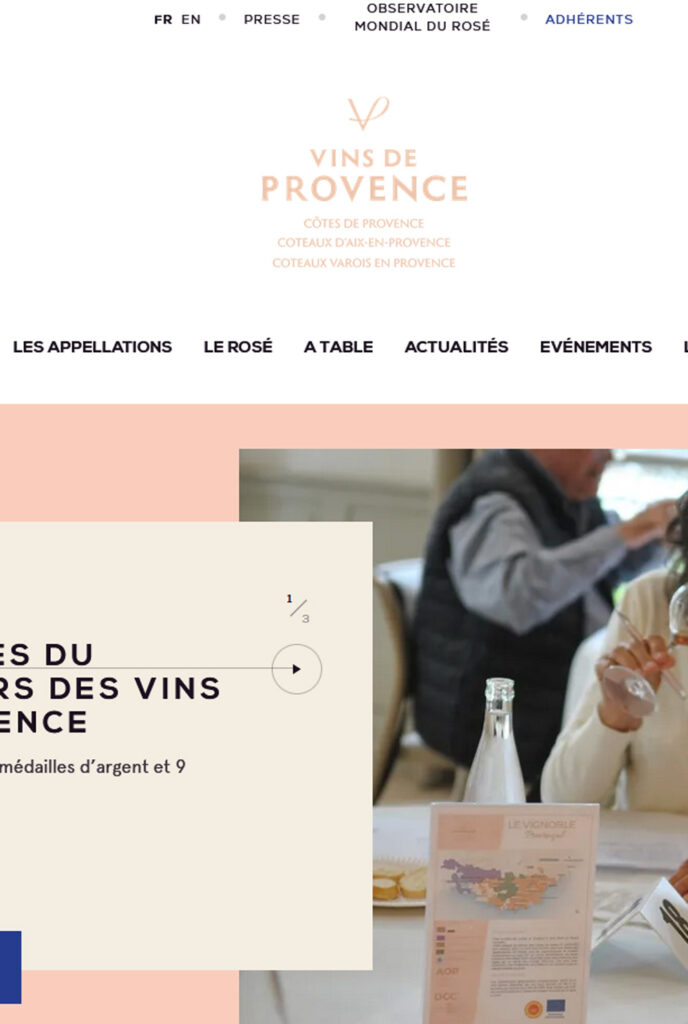Click the Le Vignoble map leaflet
688x1024 pixels.
[x=513, y=913]
